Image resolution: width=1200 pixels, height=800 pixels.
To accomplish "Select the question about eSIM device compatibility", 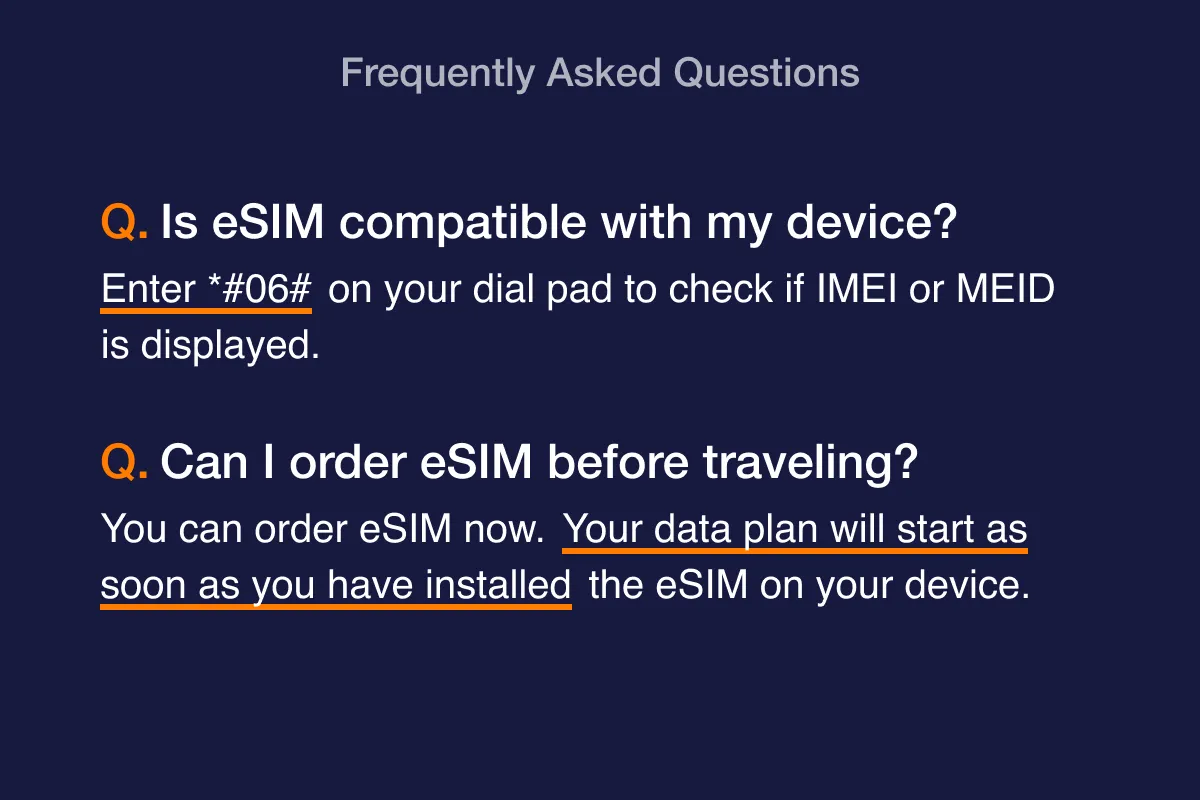I will (559, 224).
